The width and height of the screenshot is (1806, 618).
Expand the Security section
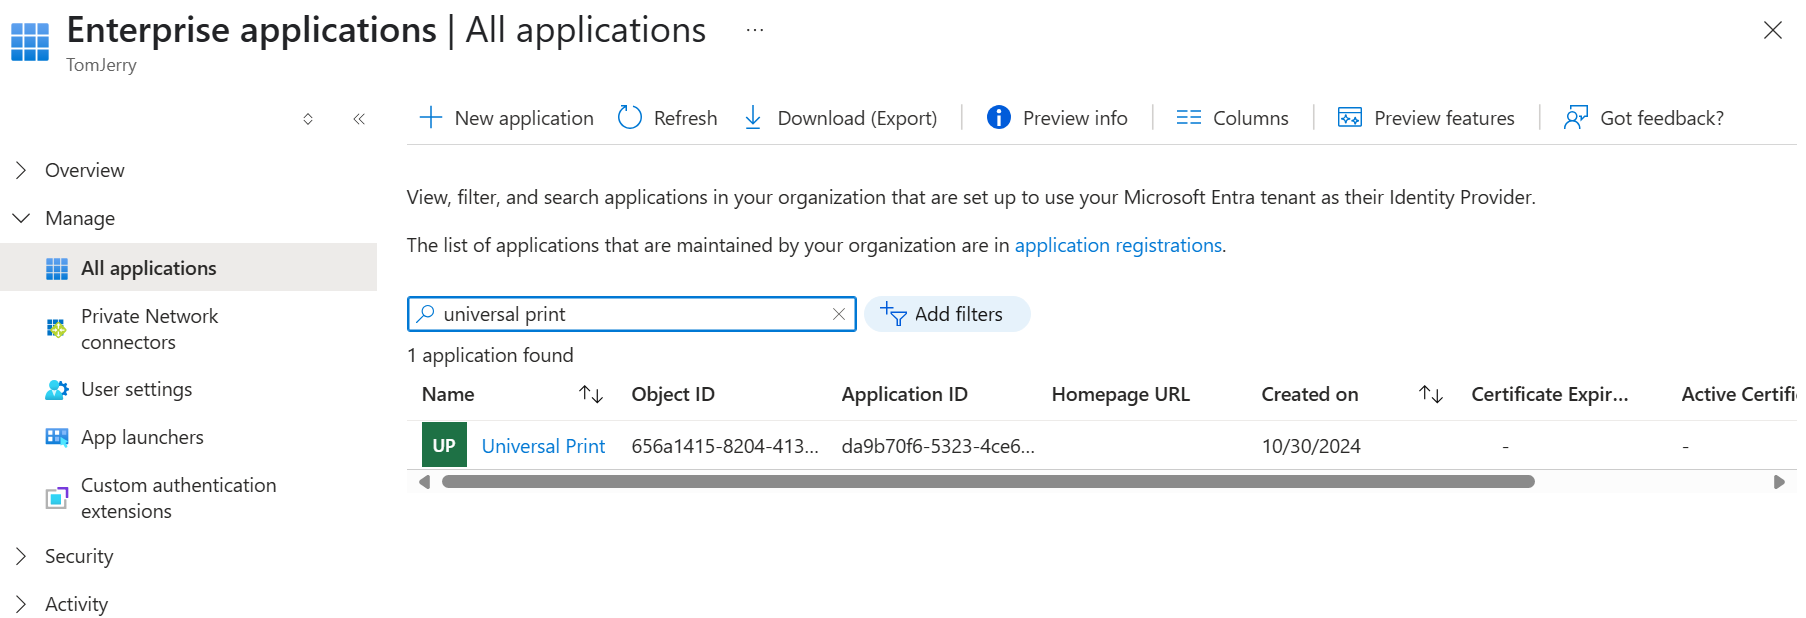tap(21, 556)
